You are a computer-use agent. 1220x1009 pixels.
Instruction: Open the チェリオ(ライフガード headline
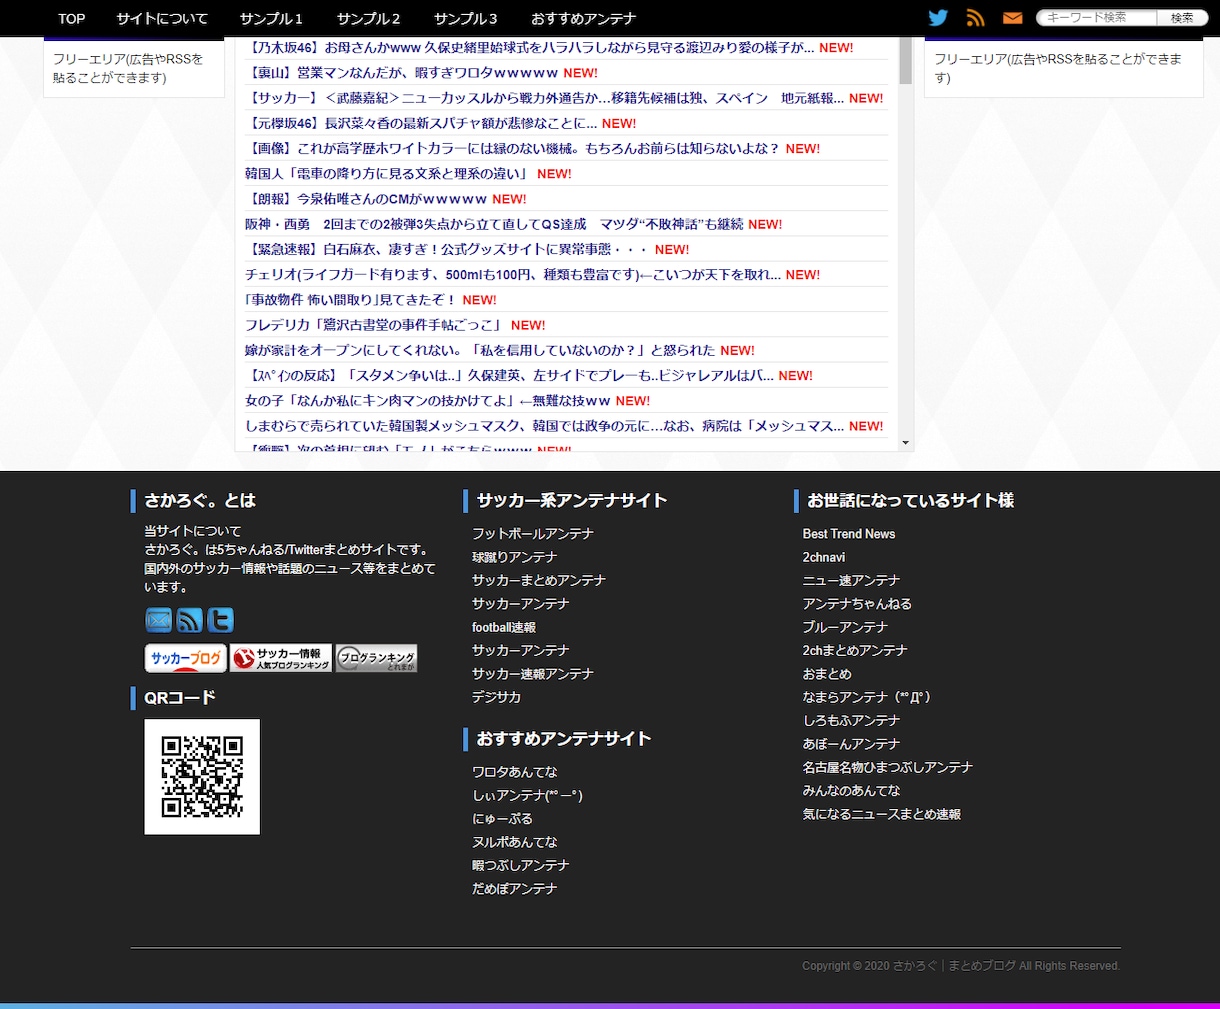click(513, 275)
